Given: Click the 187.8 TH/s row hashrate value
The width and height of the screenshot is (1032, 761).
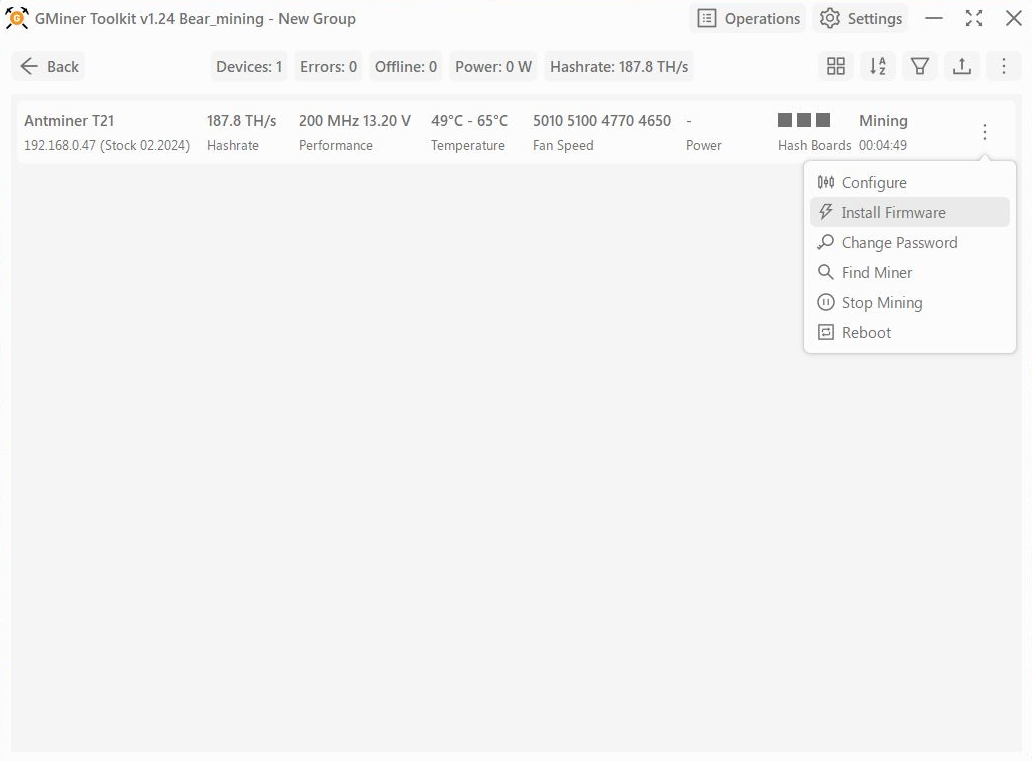Looking at the screenshot, I should (242, 121).
